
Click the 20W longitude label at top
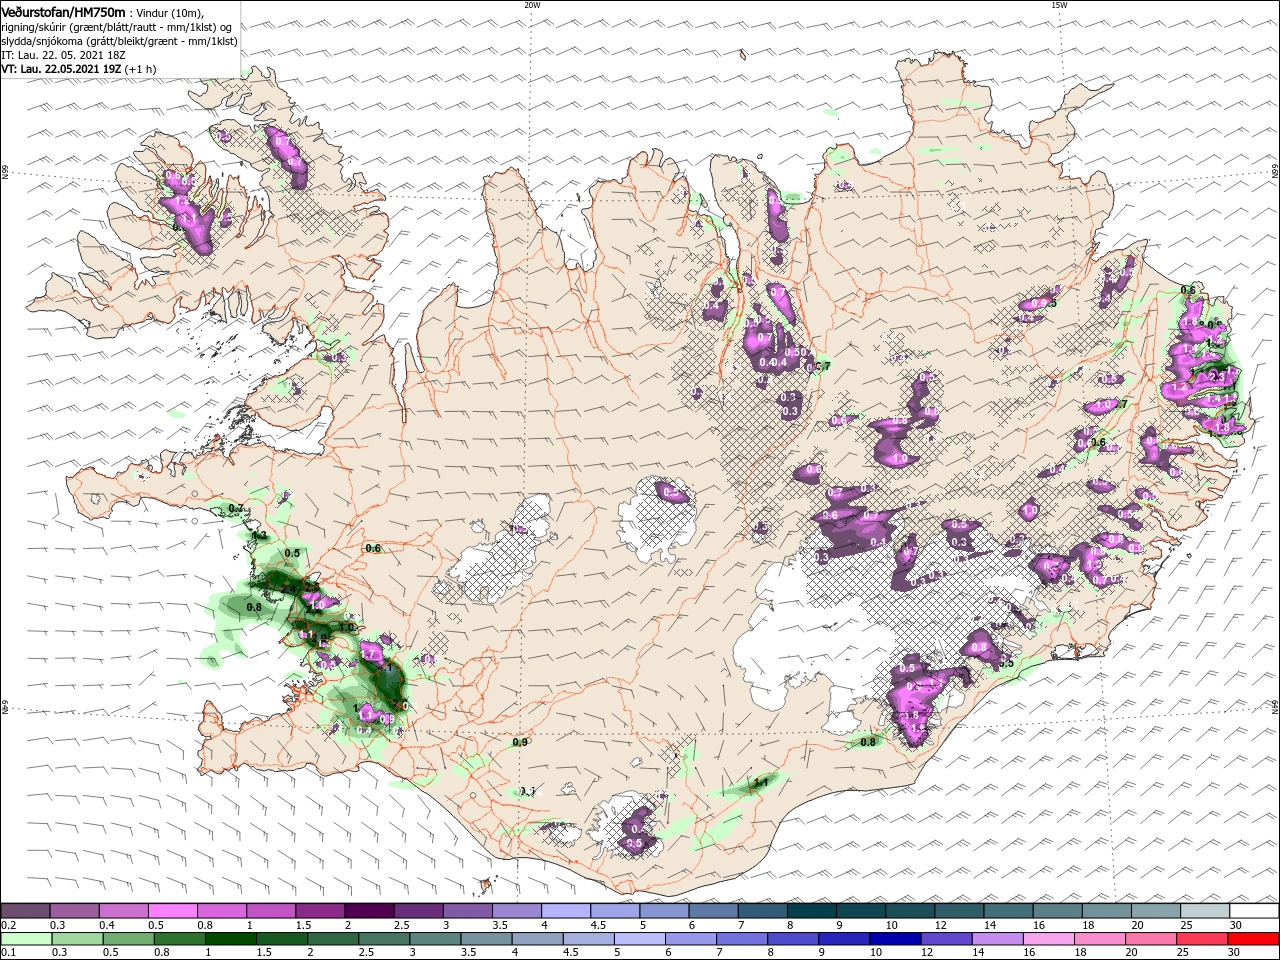pyautogui.click(x=532, y=5)
